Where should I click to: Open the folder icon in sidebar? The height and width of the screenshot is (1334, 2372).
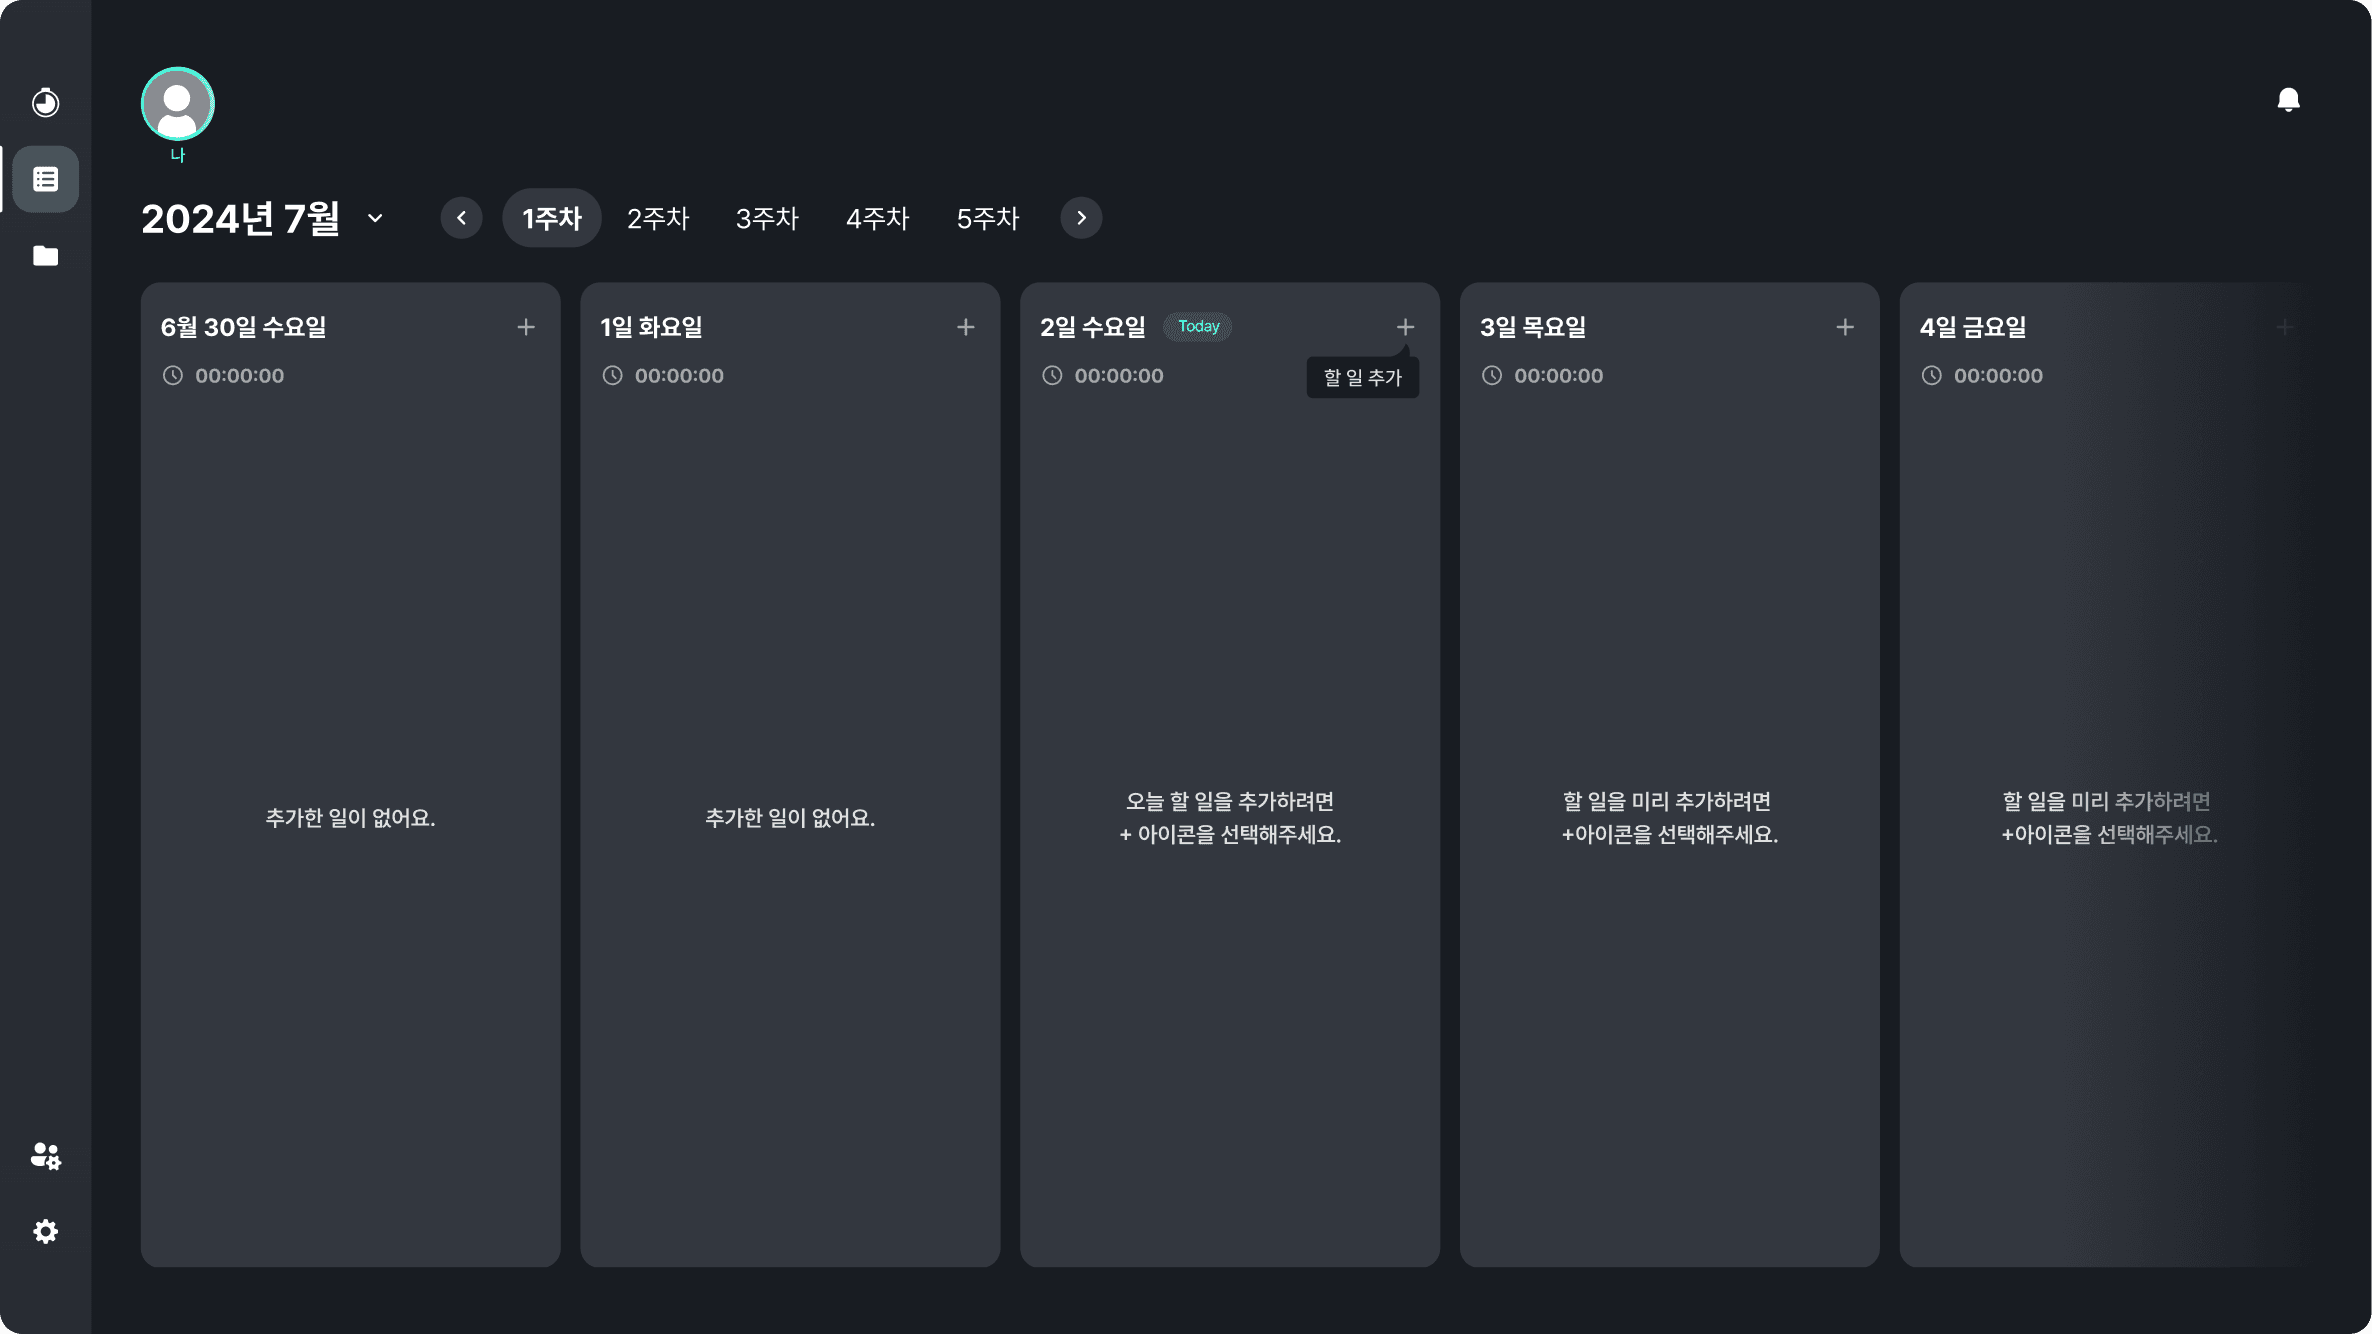tap(45, 256)
